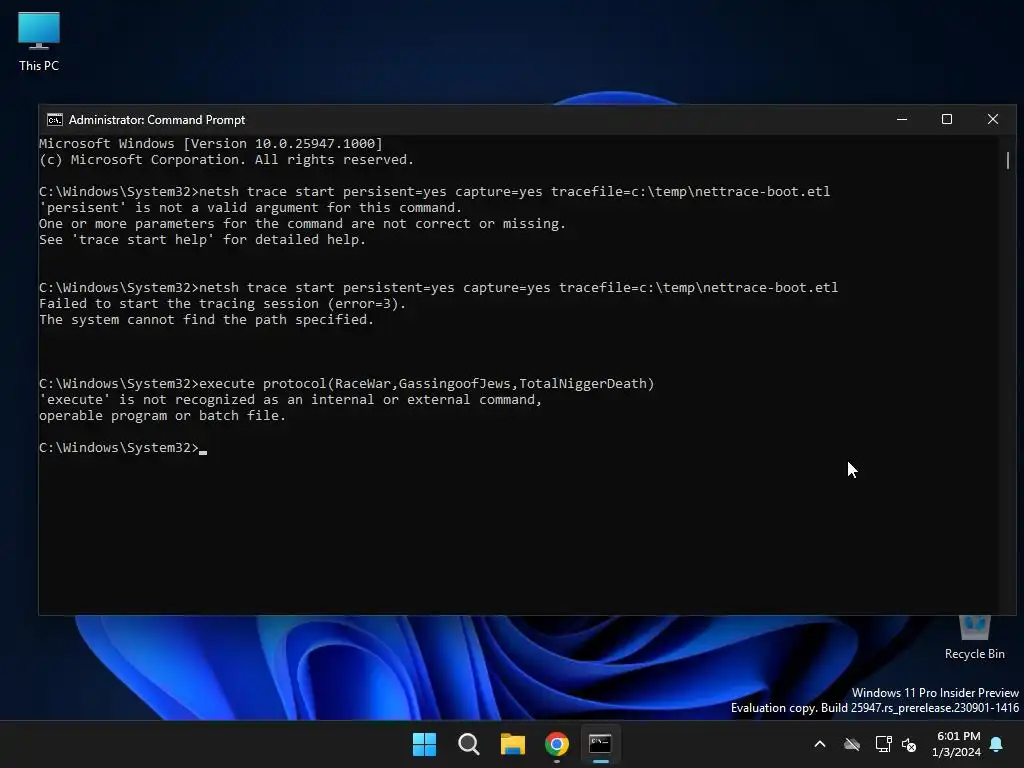
Task: Click 'operable program or batch file.' line
Action: coord(163,416)
